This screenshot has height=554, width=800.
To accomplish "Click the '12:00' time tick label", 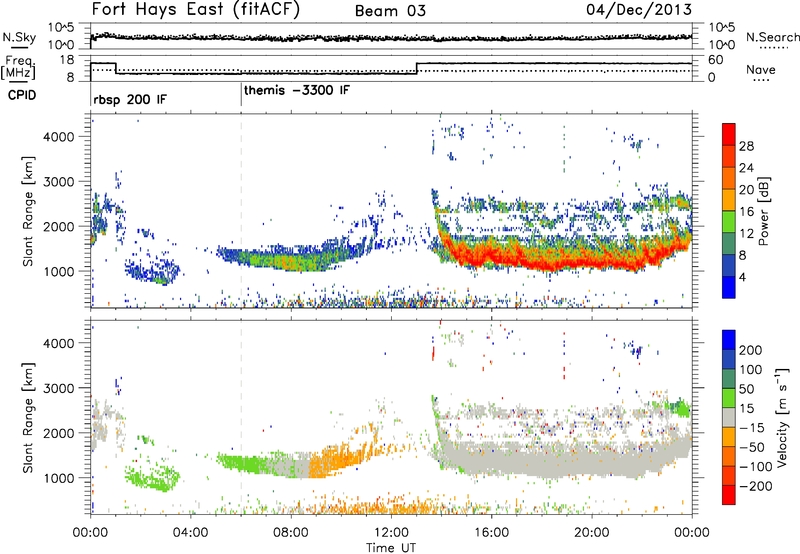I will click(391, 533).
